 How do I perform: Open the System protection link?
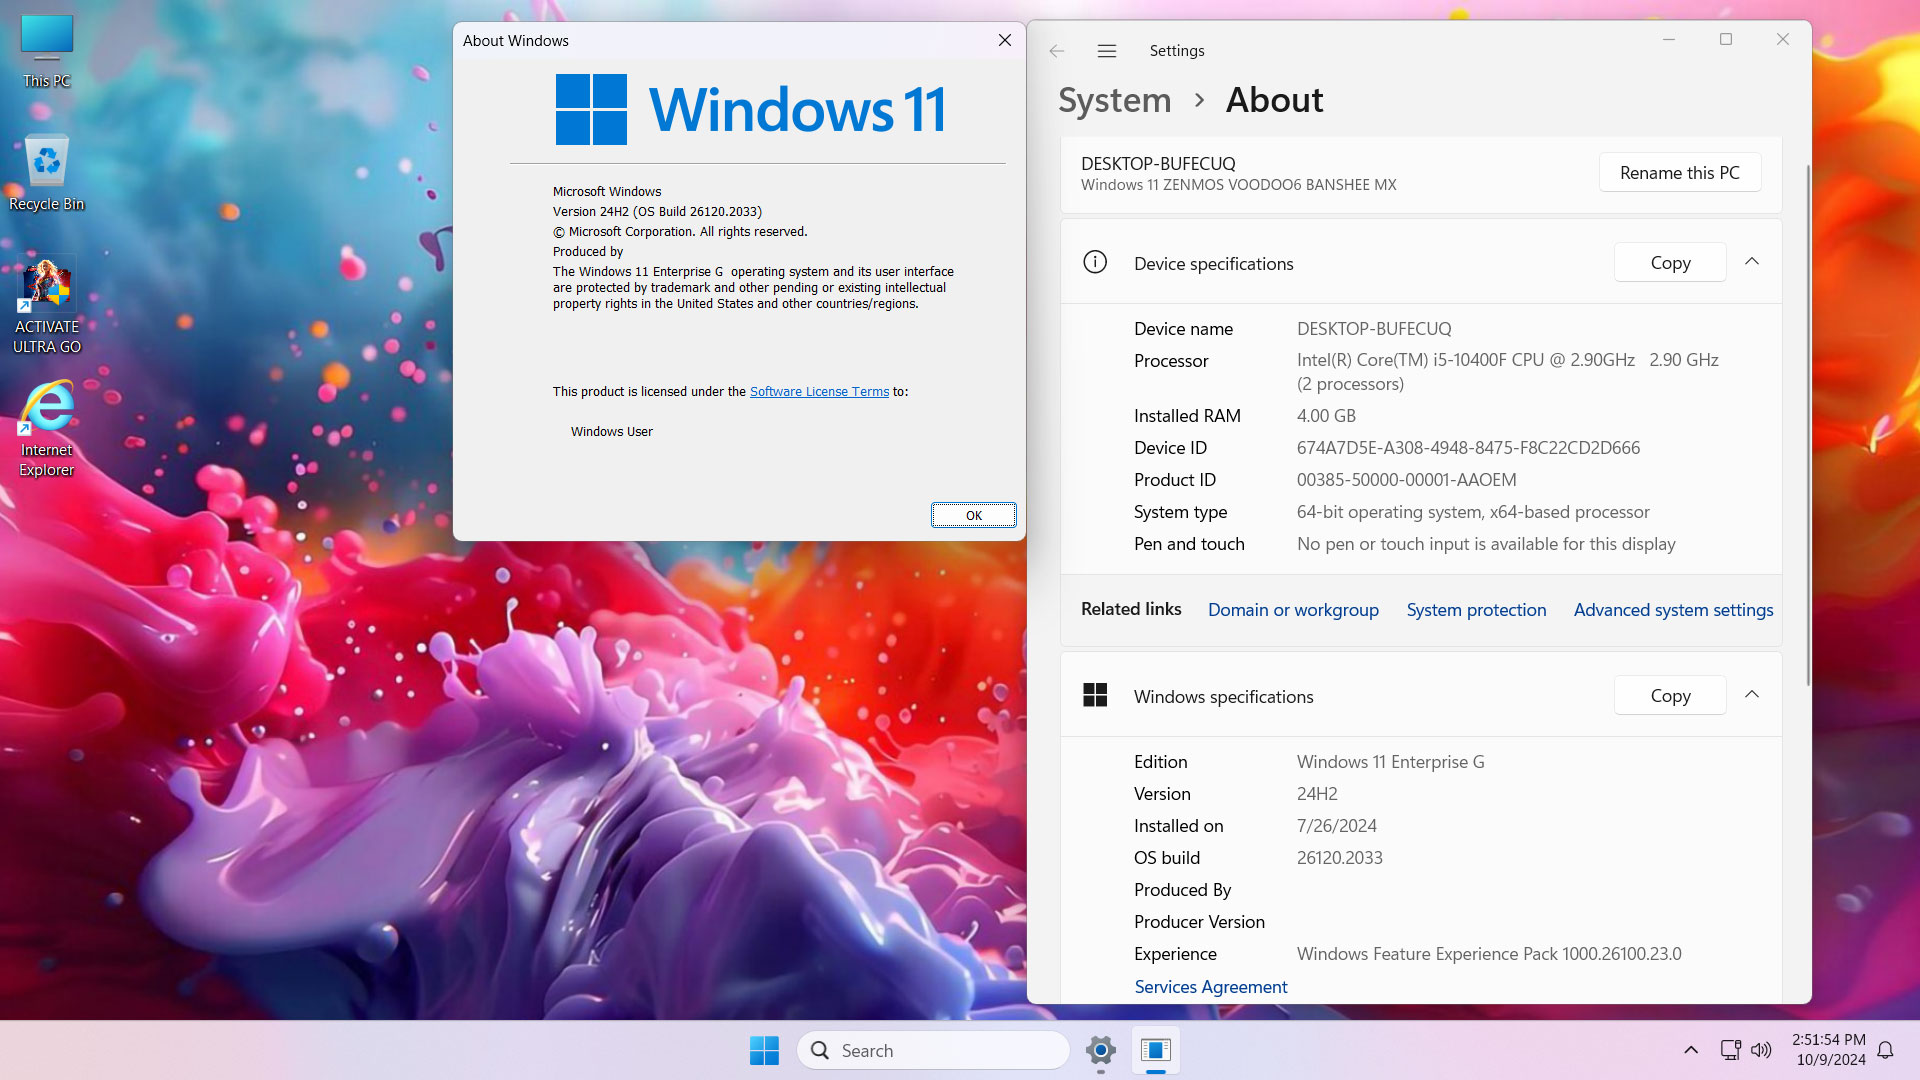(1476, 610)
